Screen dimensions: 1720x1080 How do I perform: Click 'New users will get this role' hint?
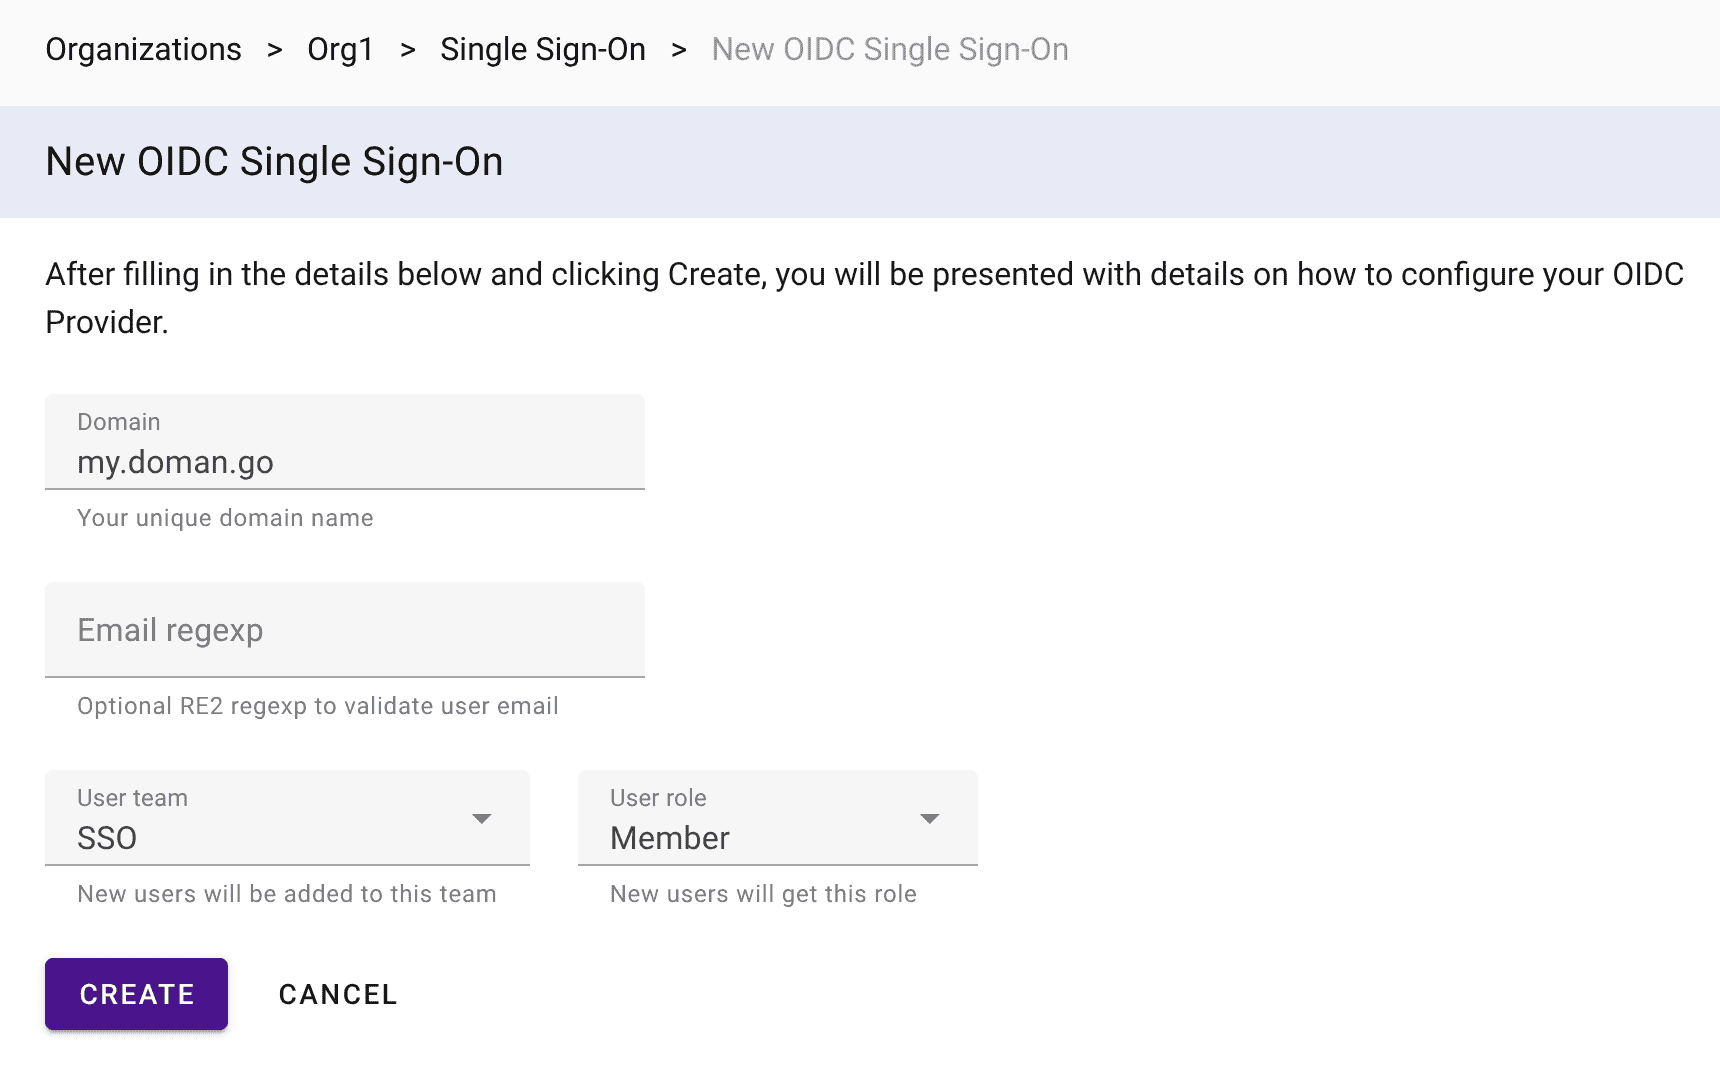[x=763, y=894]
